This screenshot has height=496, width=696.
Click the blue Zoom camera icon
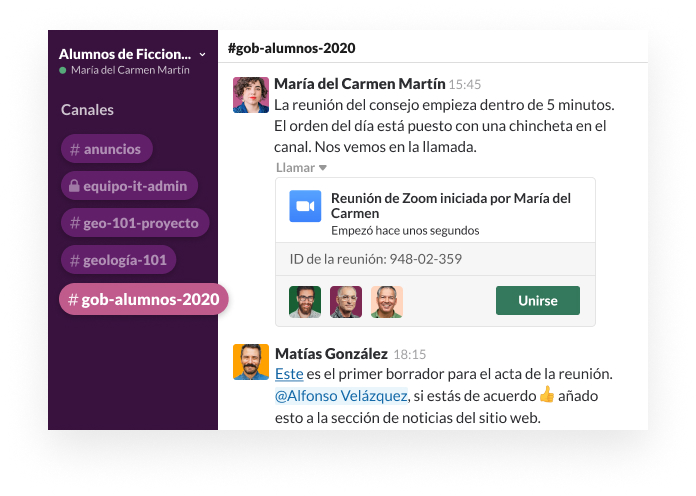305,206
